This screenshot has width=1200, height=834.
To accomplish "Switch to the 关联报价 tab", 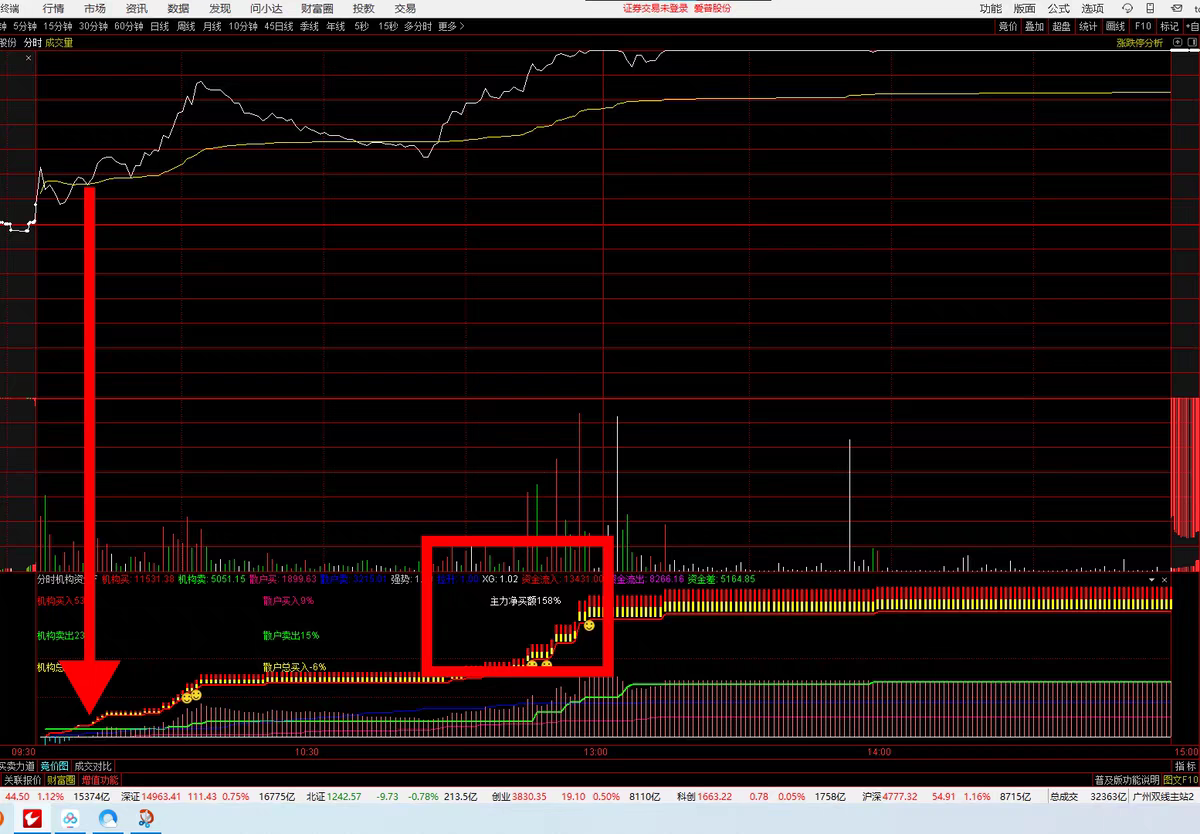I will pyautogui.click(x=23, y=779).
